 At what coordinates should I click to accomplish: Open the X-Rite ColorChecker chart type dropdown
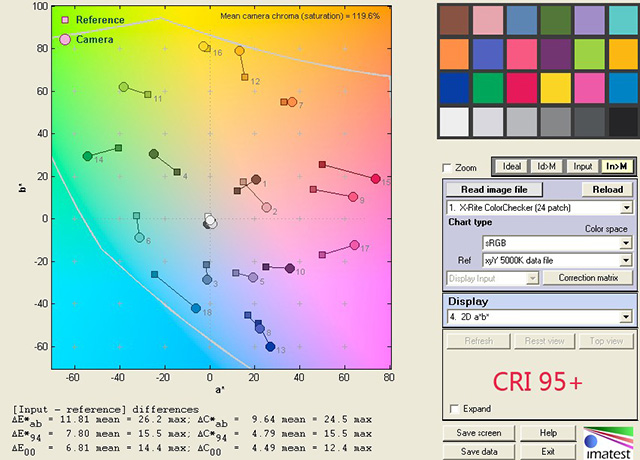[540, 207]
